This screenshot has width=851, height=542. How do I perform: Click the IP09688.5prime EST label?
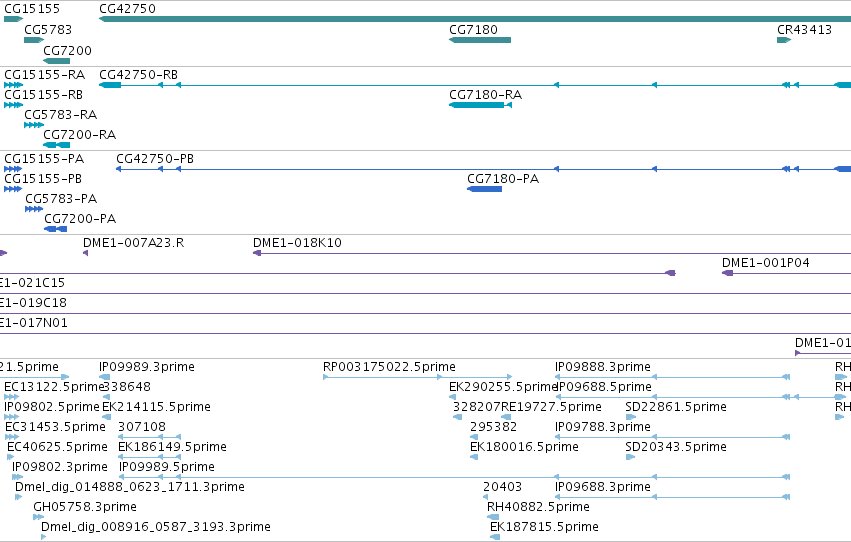click(x=605, y=387)
